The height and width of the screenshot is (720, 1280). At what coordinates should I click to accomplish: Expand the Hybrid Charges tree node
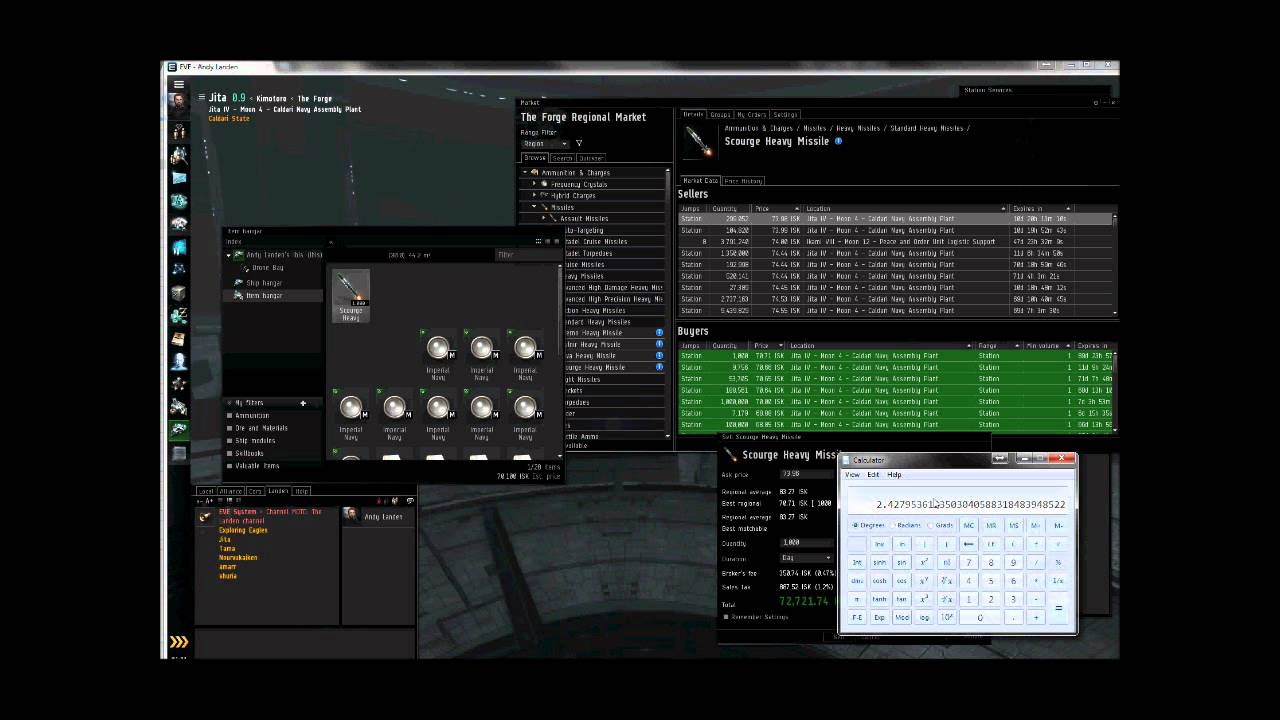coord(534,196)
